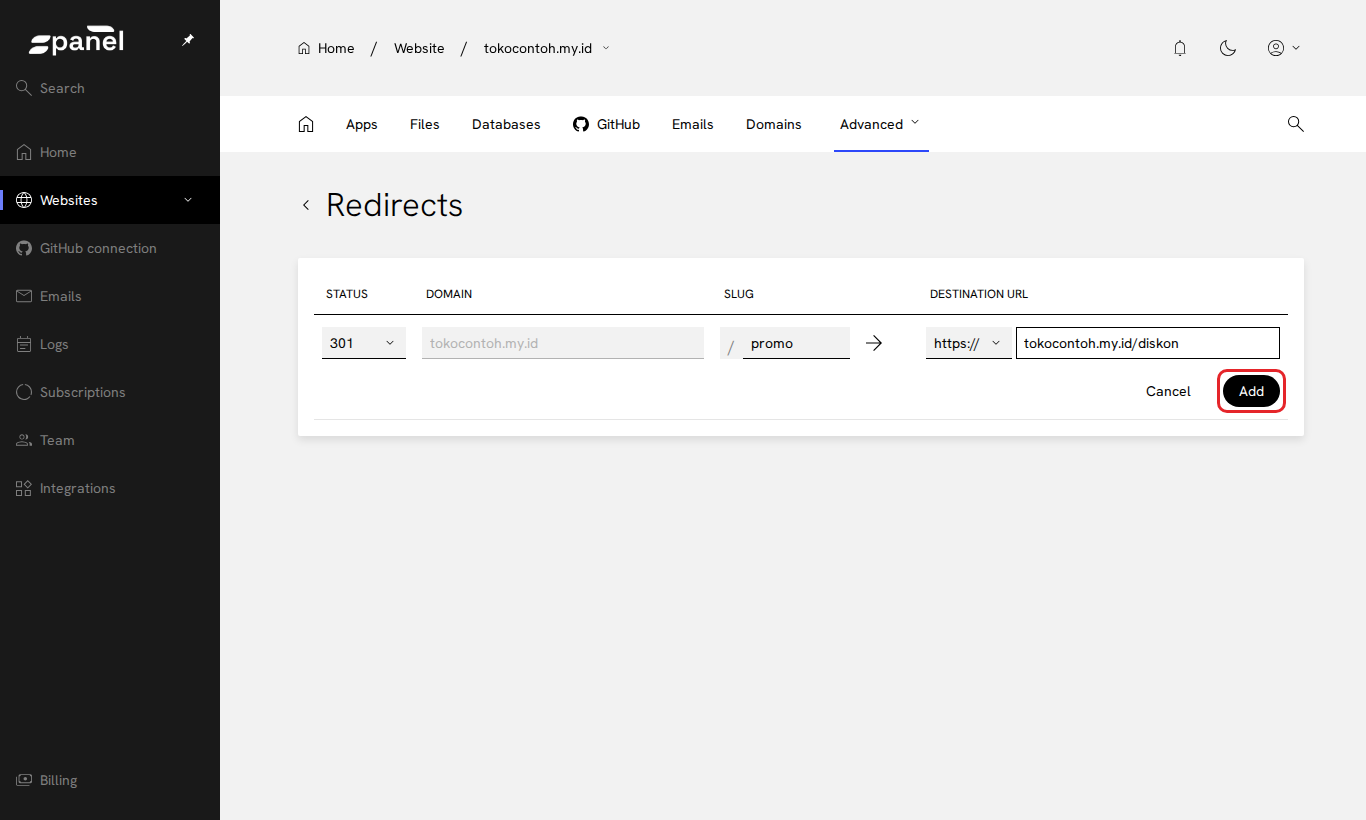Switch to the Apps tab
This screenshot has height=820, width=1366.
[x=362, y=124]
